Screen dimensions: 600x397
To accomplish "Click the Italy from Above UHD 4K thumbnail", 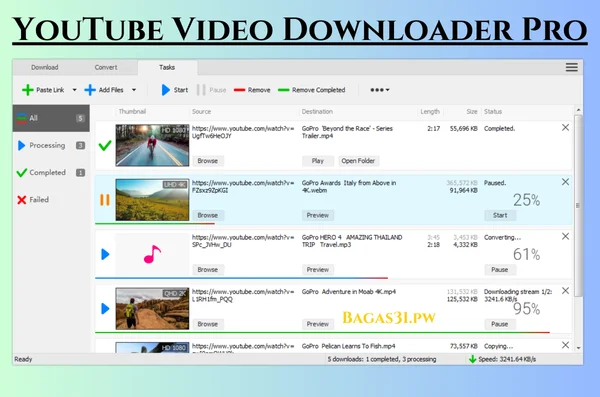I will (x=152, y=199).
